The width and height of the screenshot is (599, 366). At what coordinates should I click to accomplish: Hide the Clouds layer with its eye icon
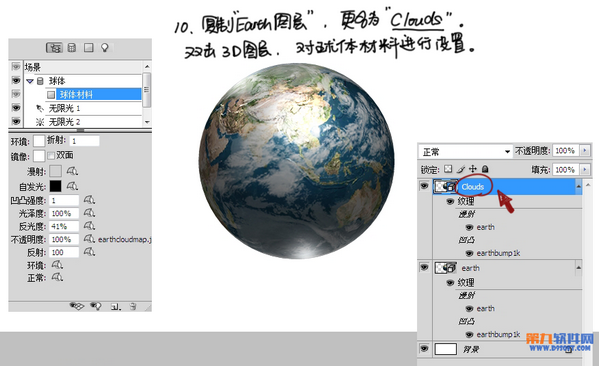tap(424, 186)
